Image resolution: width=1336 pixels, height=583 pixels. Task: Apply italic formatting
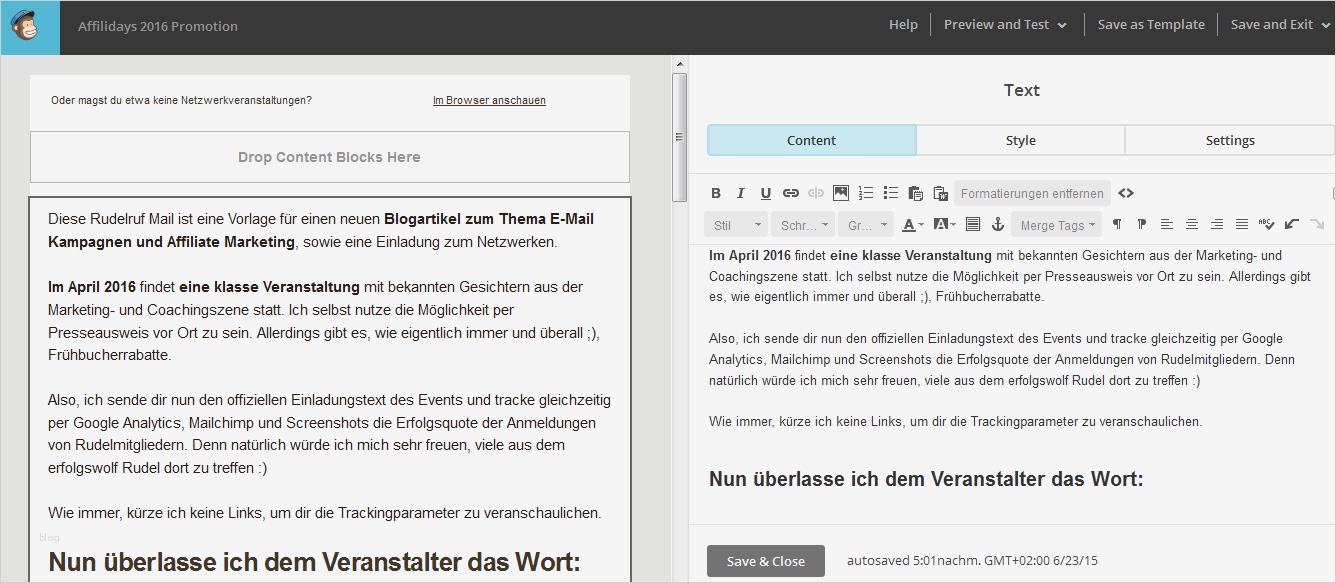coord(741,193)
